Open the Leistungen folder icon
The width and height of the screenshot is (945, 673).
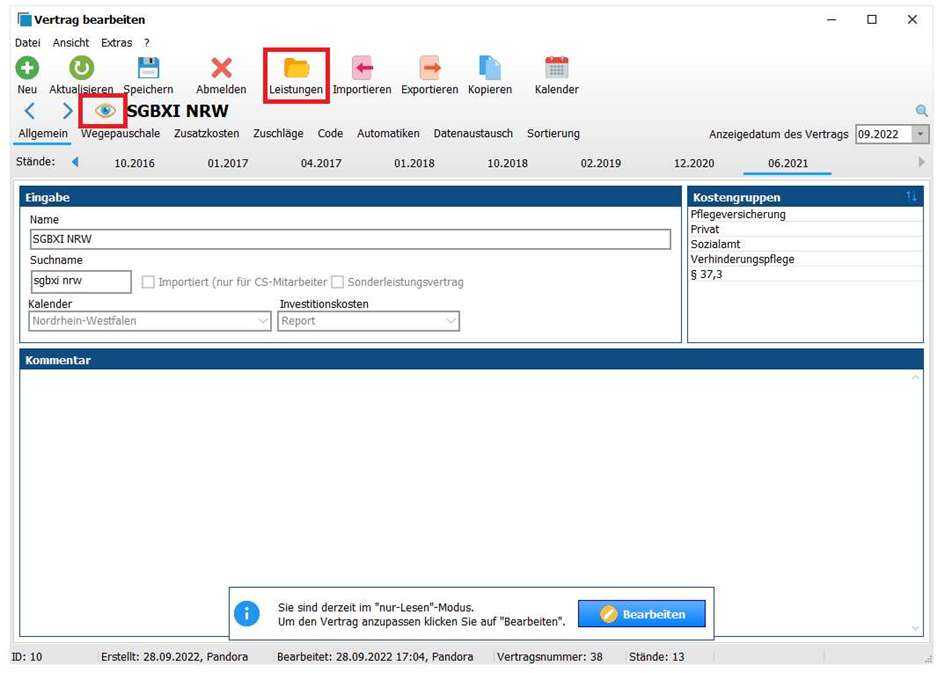click(x=296, y=67)
